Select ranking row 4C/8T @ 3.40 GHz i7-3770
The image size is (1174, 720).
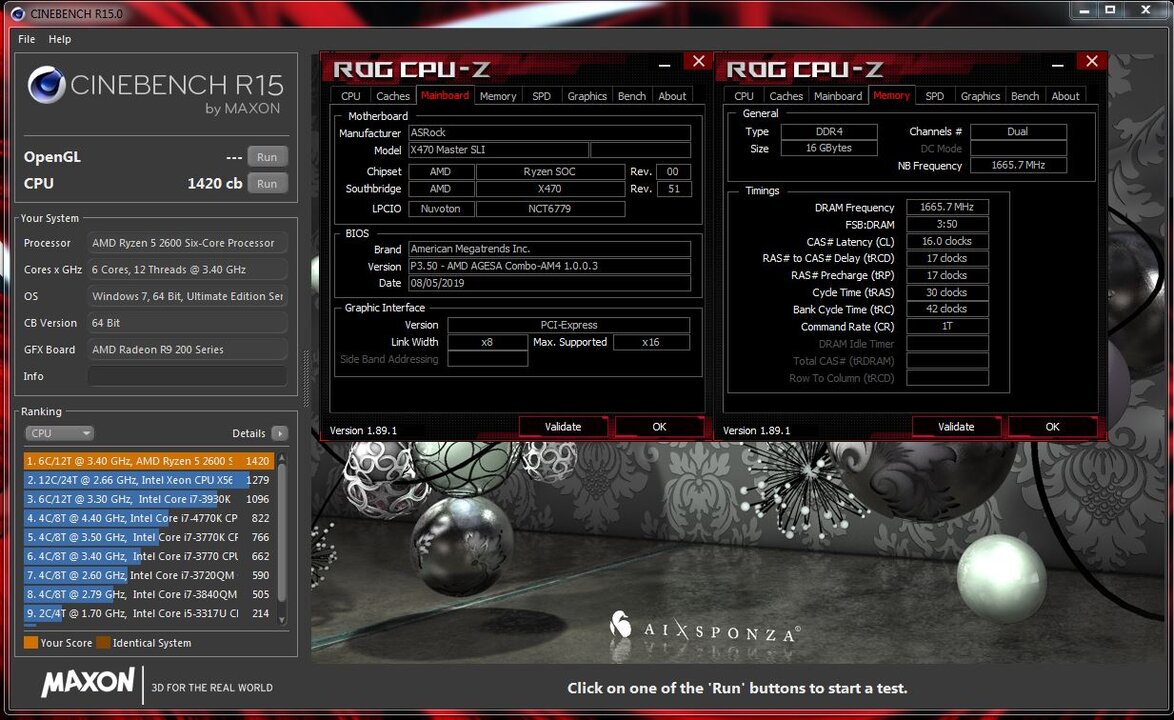(148, 556)
